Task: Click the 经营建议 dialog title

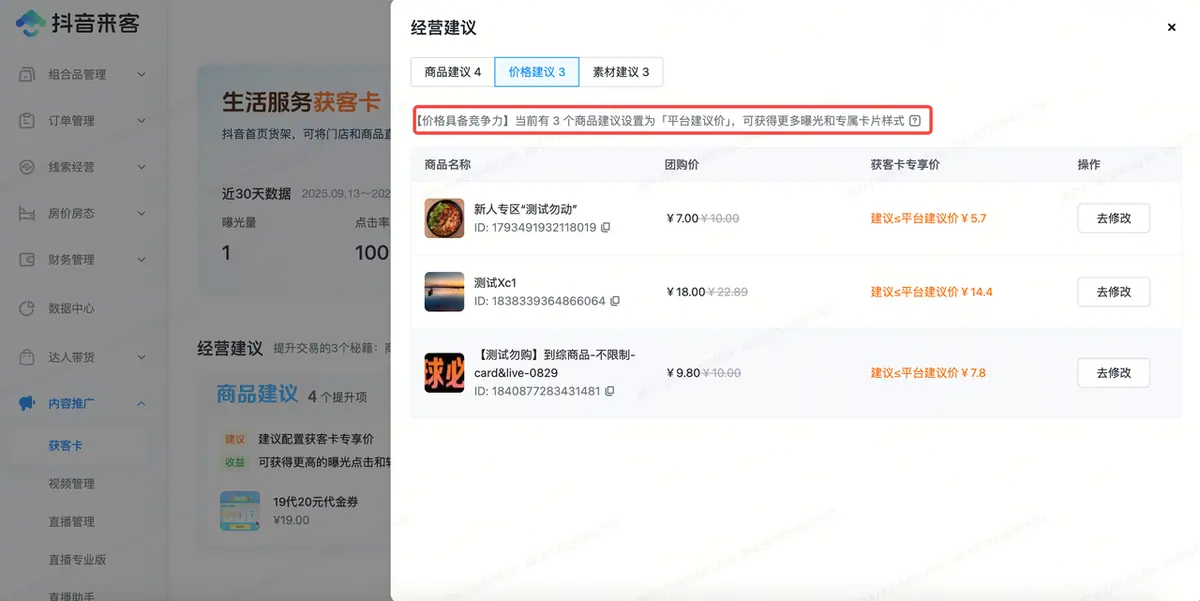Action: tap(443, 27)
